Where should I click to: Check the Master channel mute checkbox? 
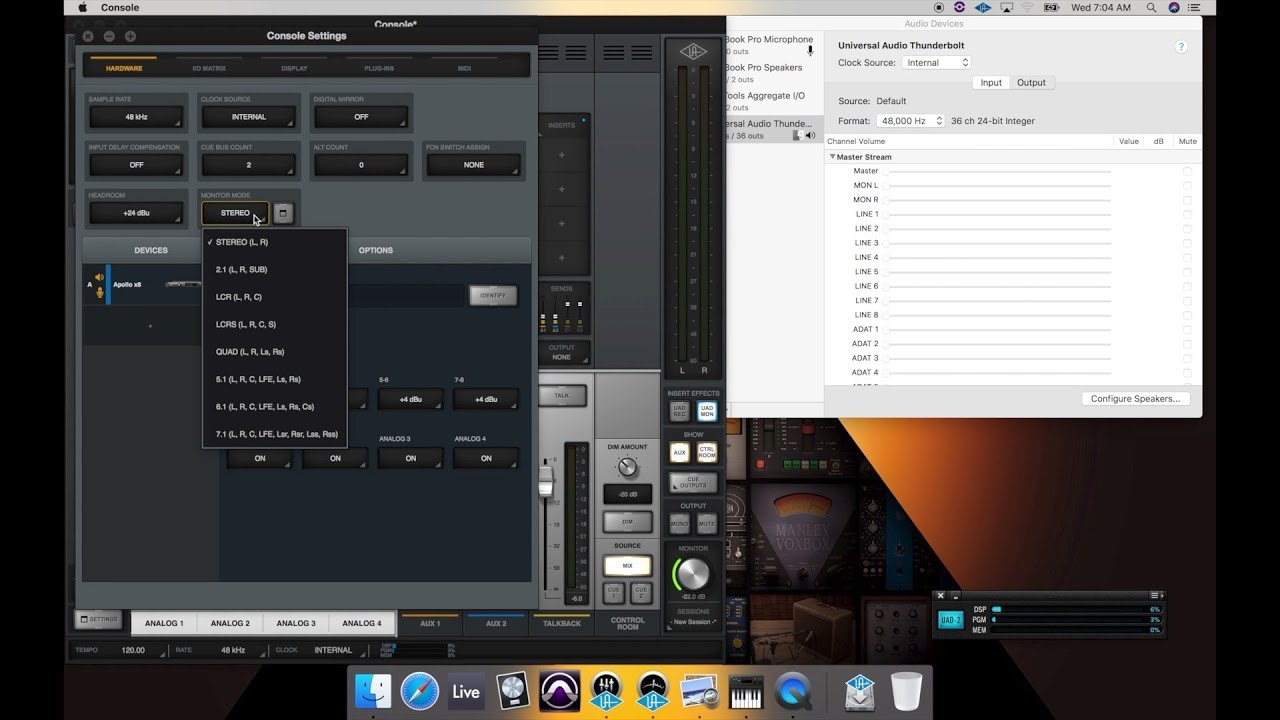tap(1187, 171)
